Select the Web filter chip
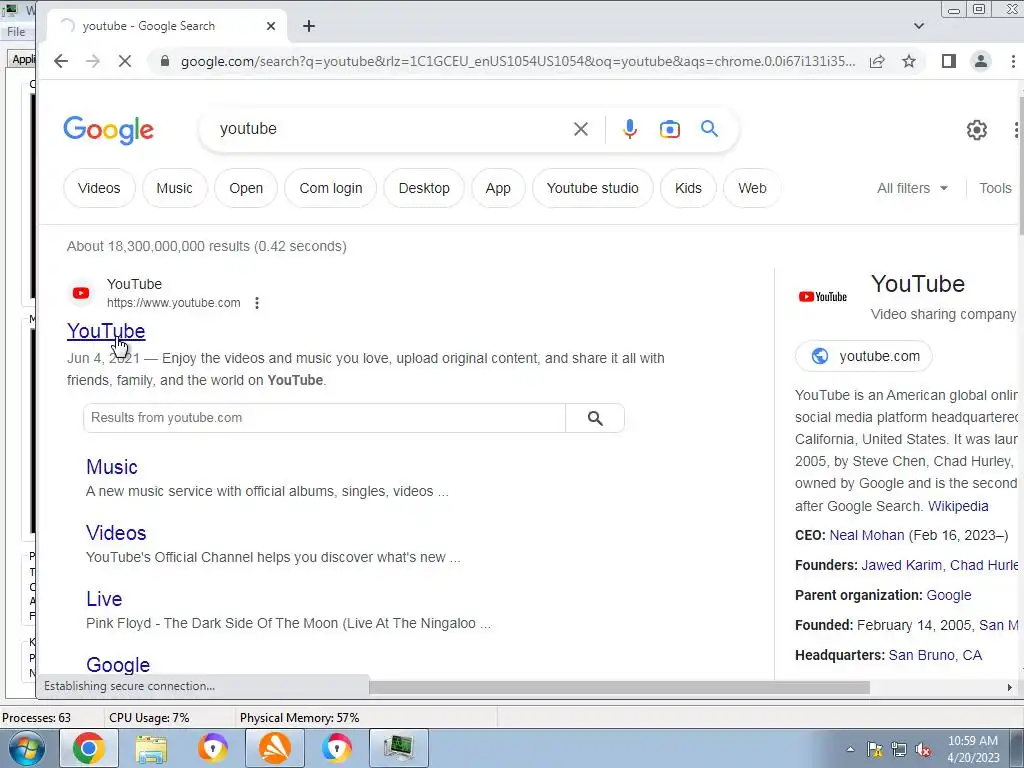Screen dimensions: 1024x768 (x=752, y=188)
